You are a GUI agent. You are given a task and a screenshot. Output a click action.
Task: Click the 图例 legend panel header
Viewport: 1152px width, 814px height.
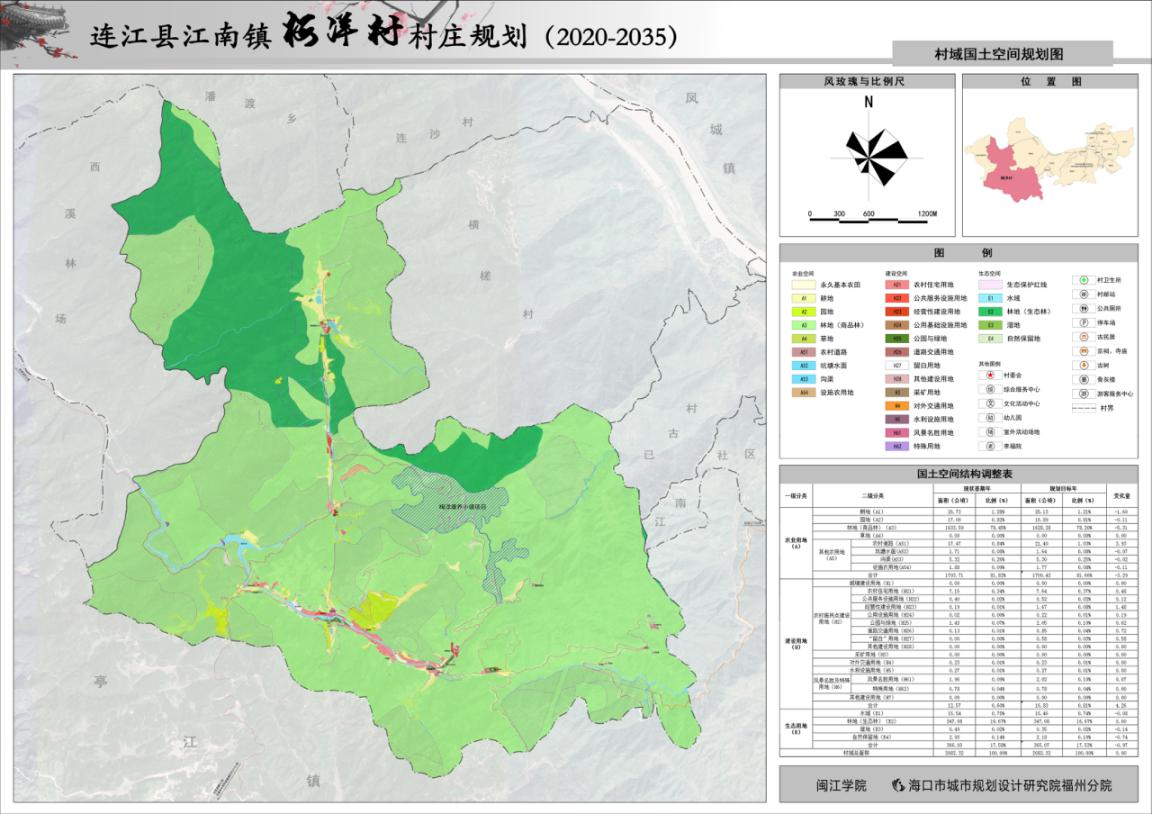[x=958, y=253]
